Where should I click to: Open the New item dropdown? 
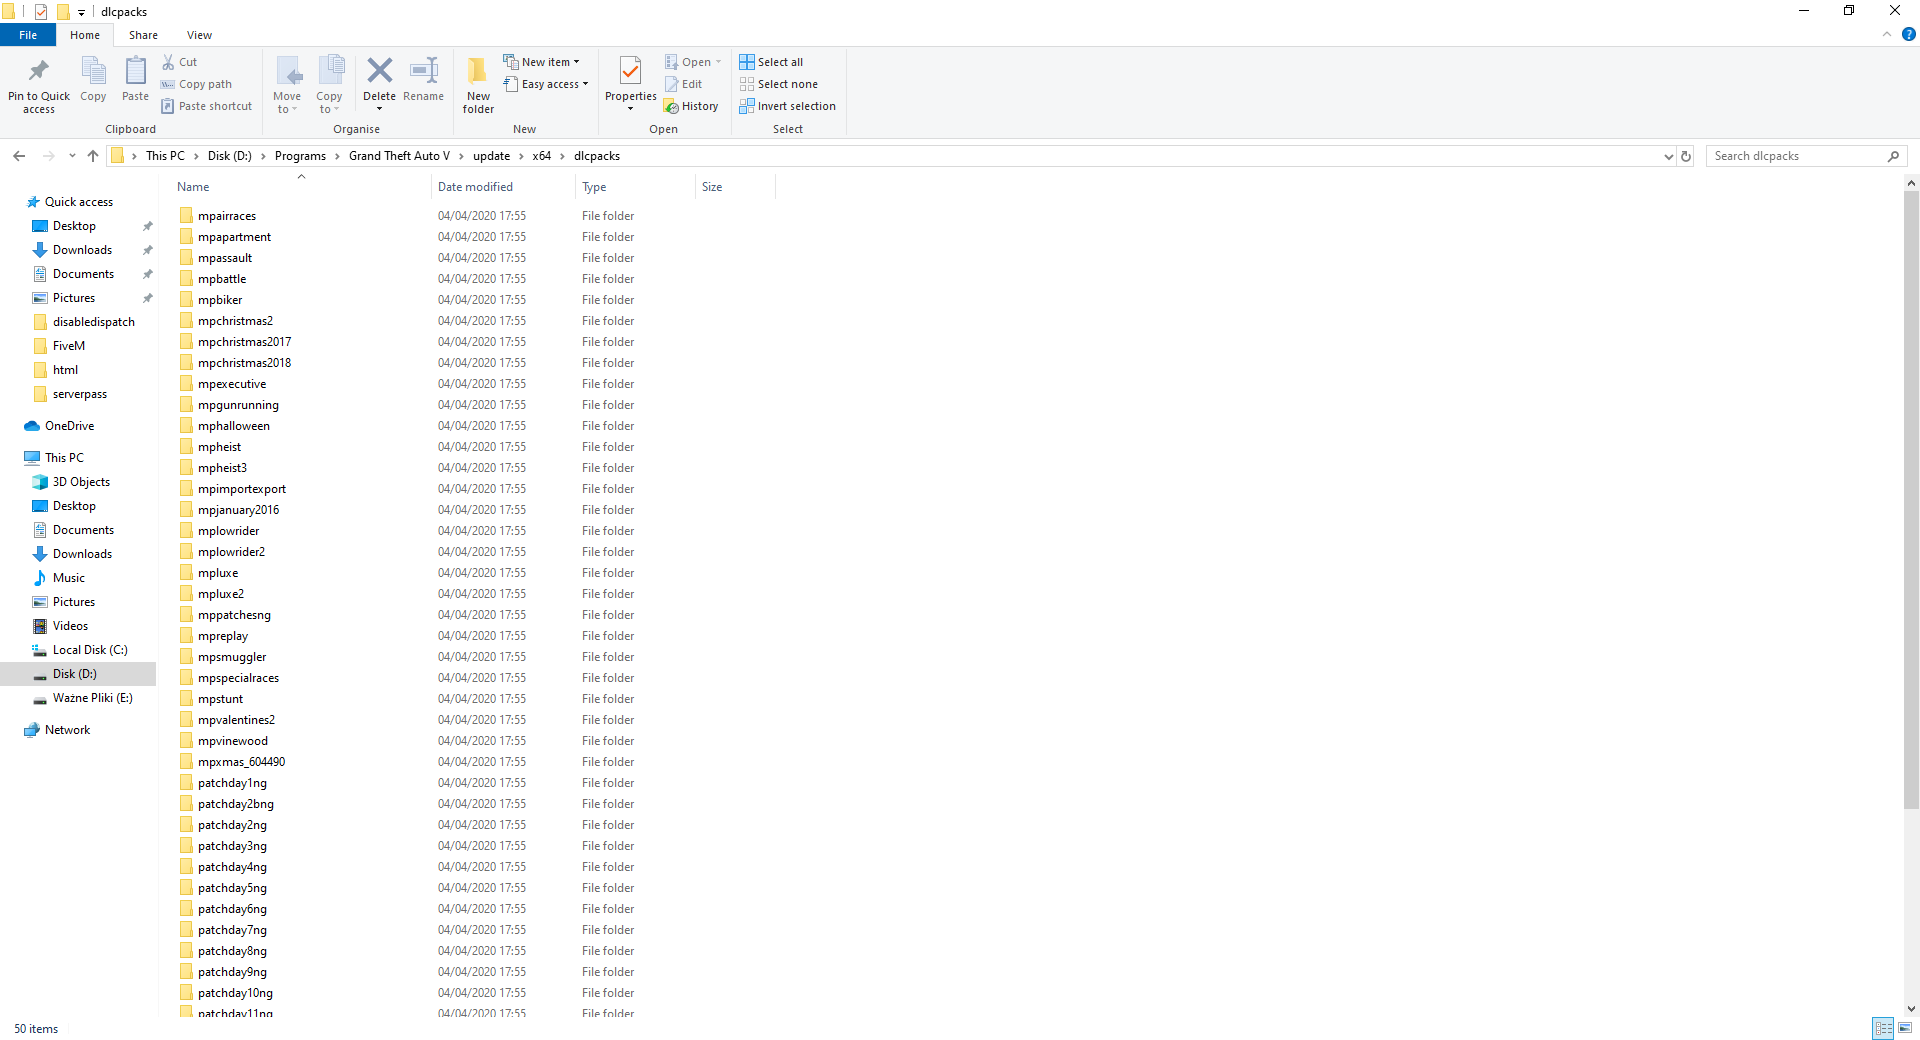click(542, 62)
